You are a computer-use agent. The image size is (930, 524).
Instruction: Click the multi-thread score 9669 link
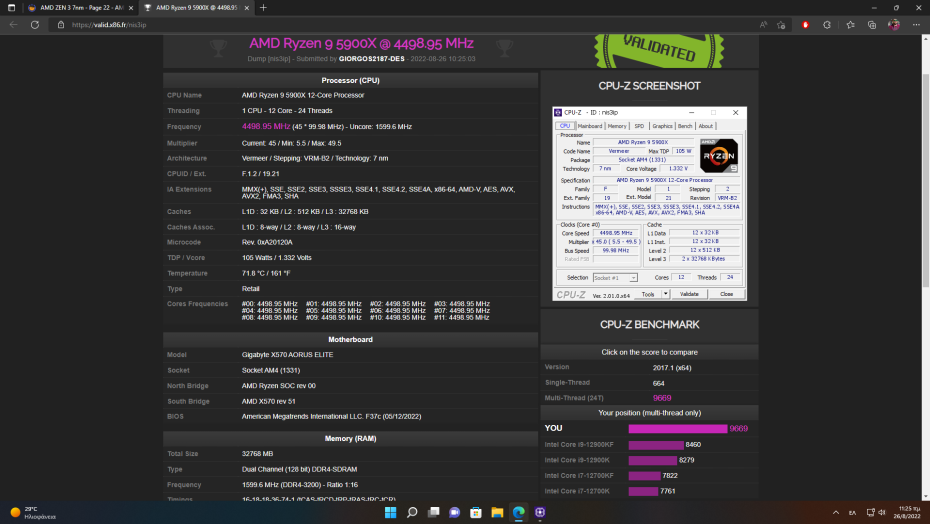(x=662, y=398)
